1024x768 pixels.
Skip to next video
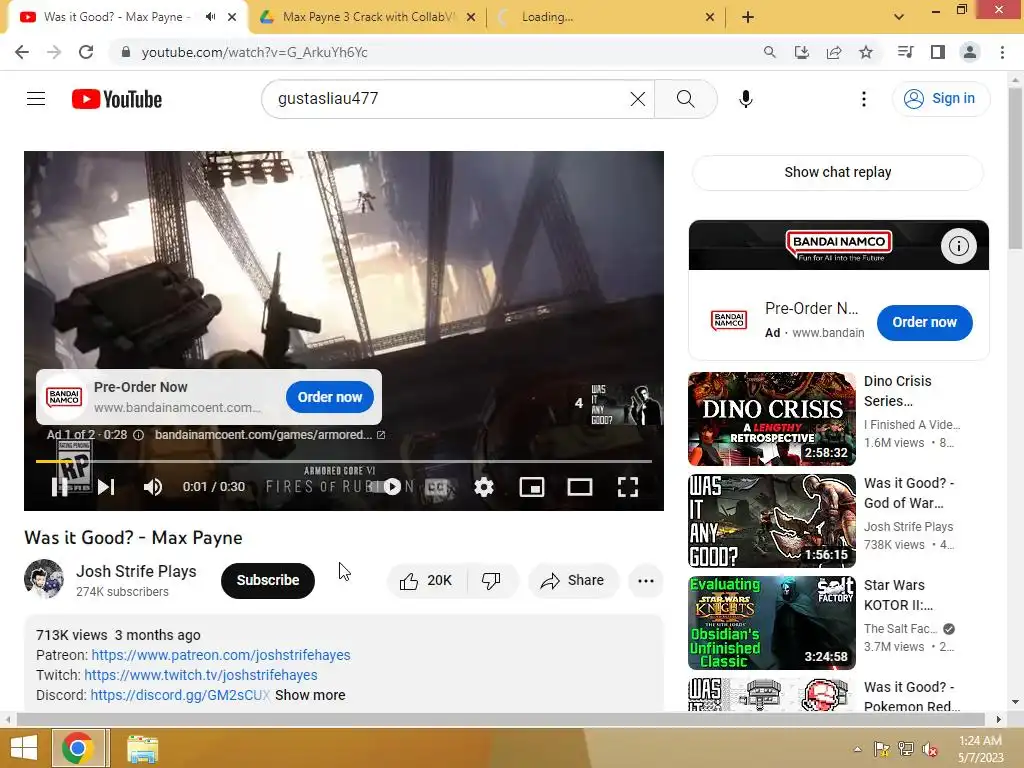coord(106,487)
